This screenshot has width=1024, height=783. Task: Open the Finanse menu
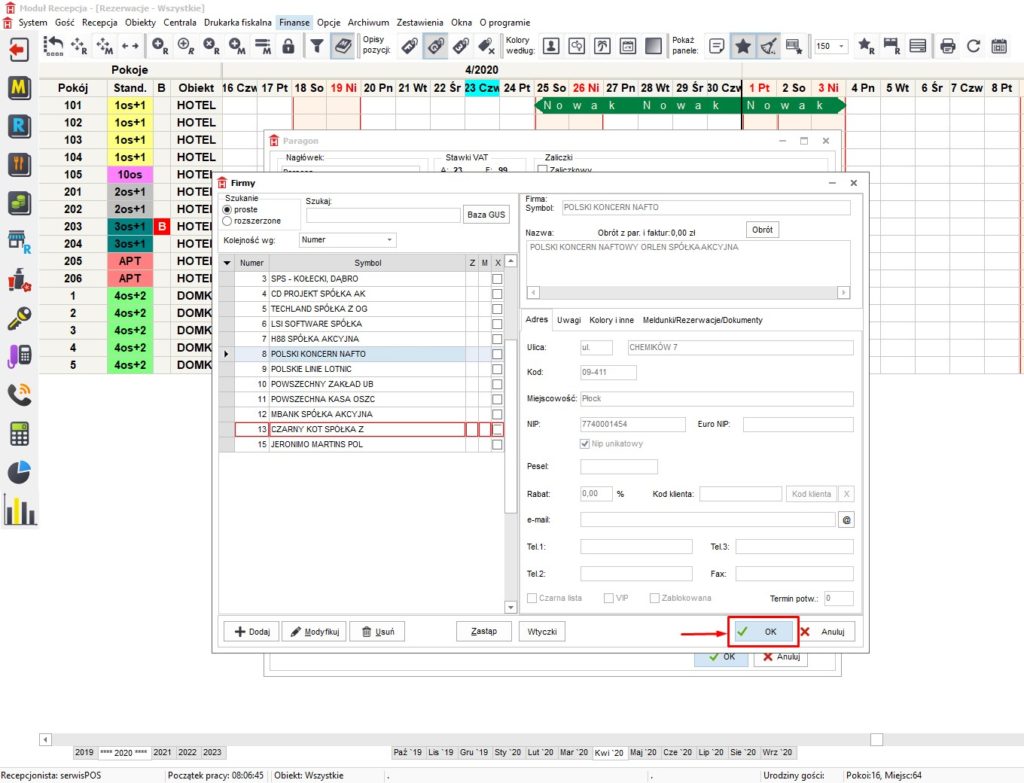pyautogui.click(x=294, y=22)
